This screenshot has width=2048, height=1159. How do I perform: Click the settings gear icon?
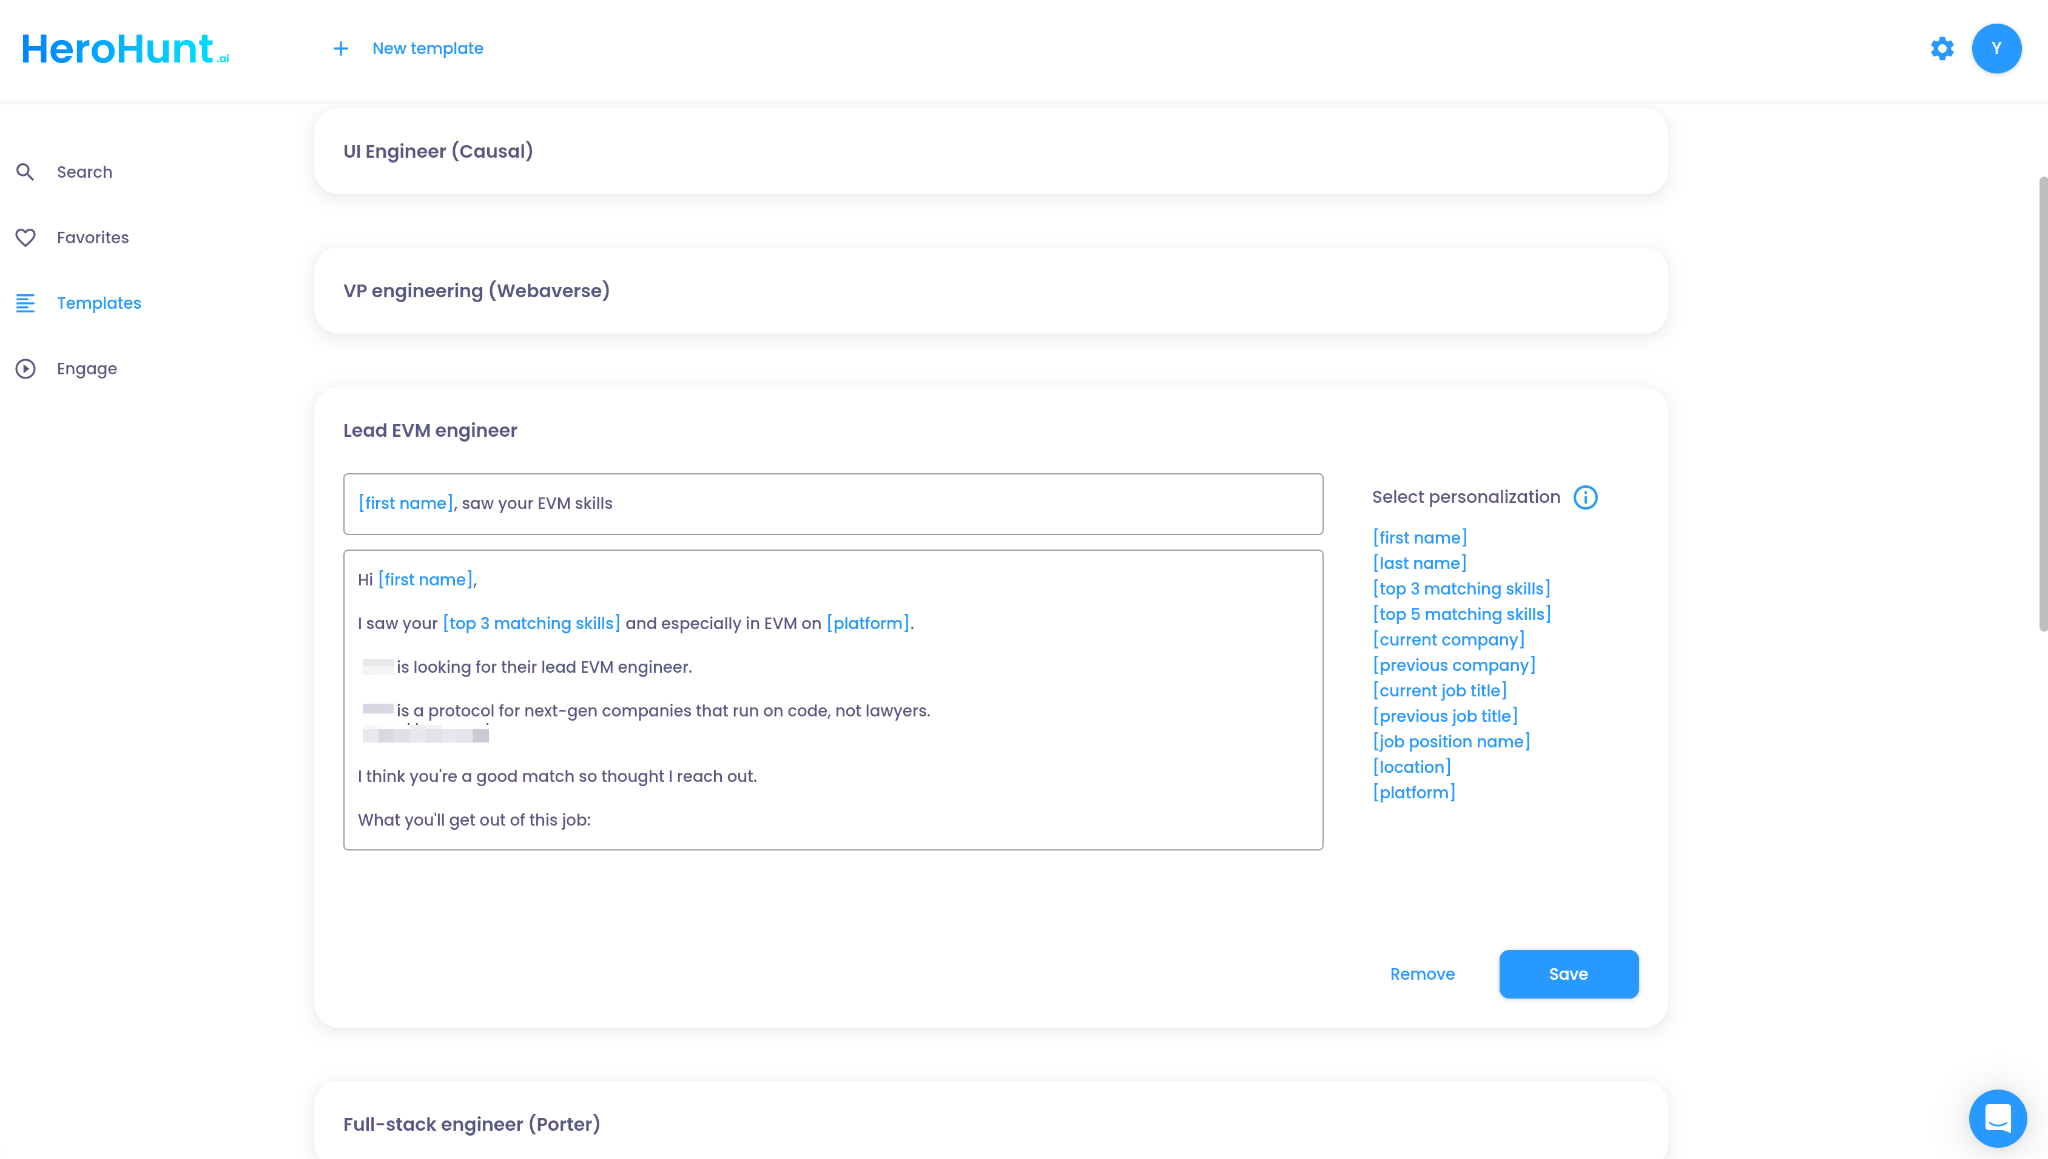click(1942, 49)
